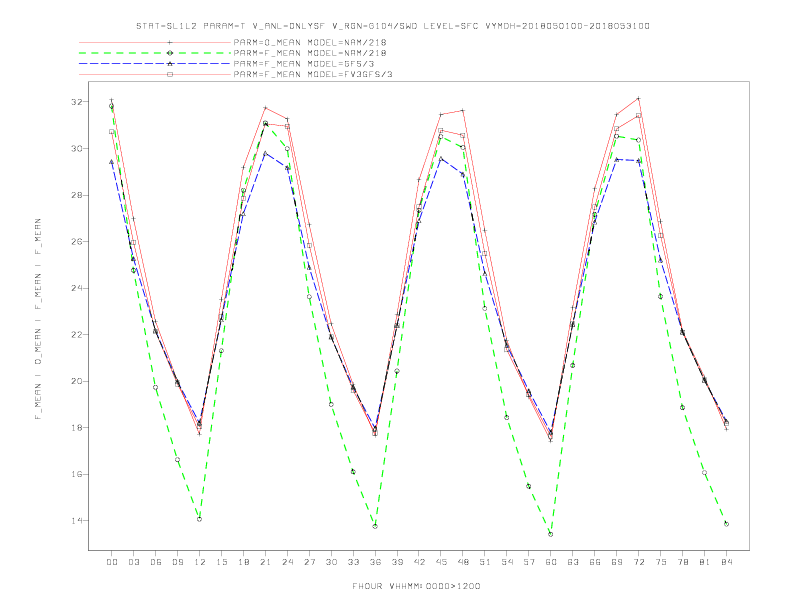Viewport: 792px width, 612px height.
Task: Click the diamond marker on the green legend line
Action: [170, 53]
